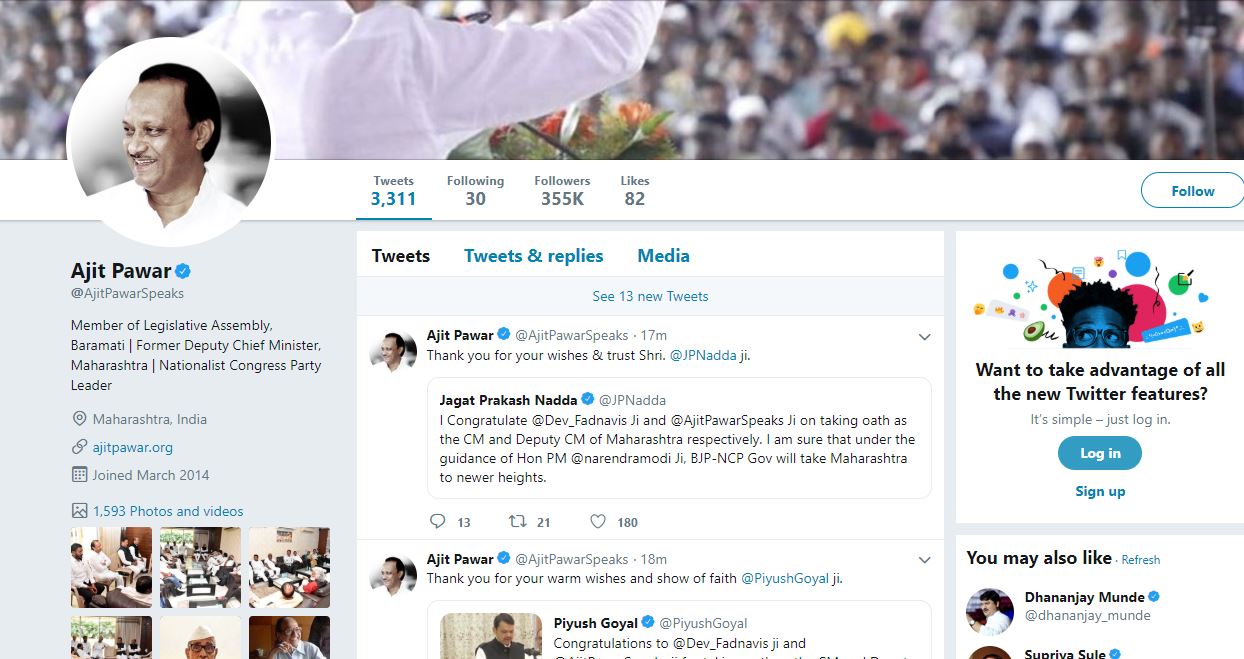
Task: Click the location pin icon by Maharashtra, India
Action: 79,419
